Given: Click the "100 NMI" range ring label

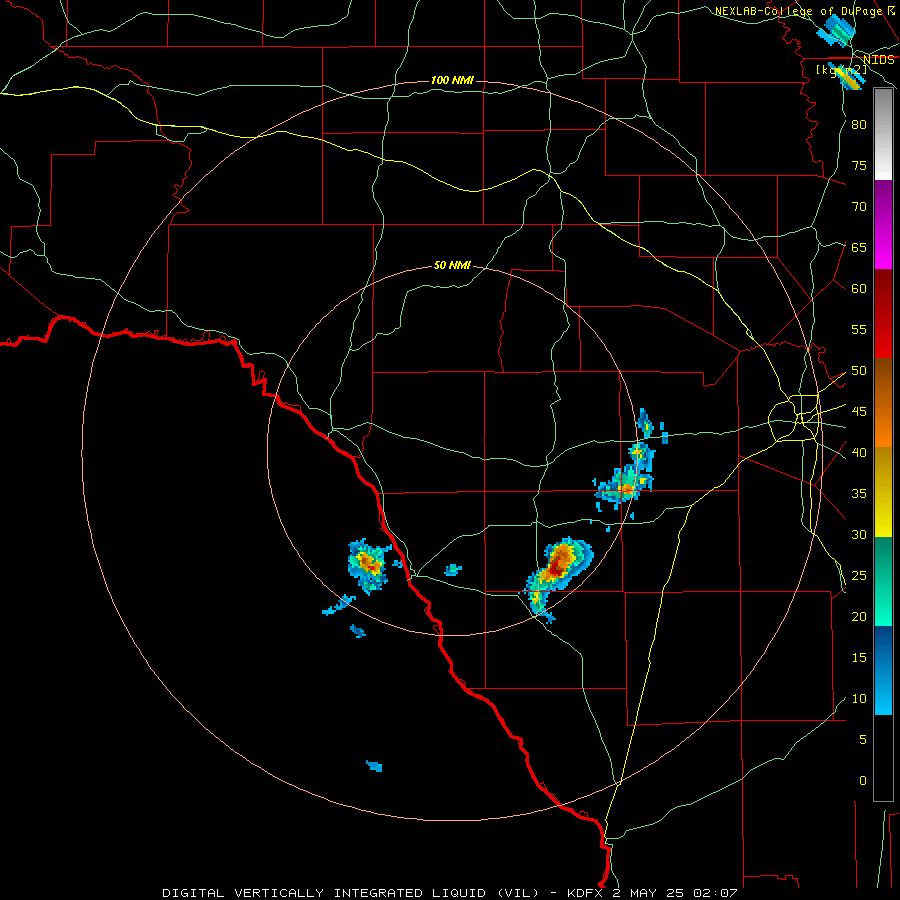Looking at the screenshot, I should 452,80.
